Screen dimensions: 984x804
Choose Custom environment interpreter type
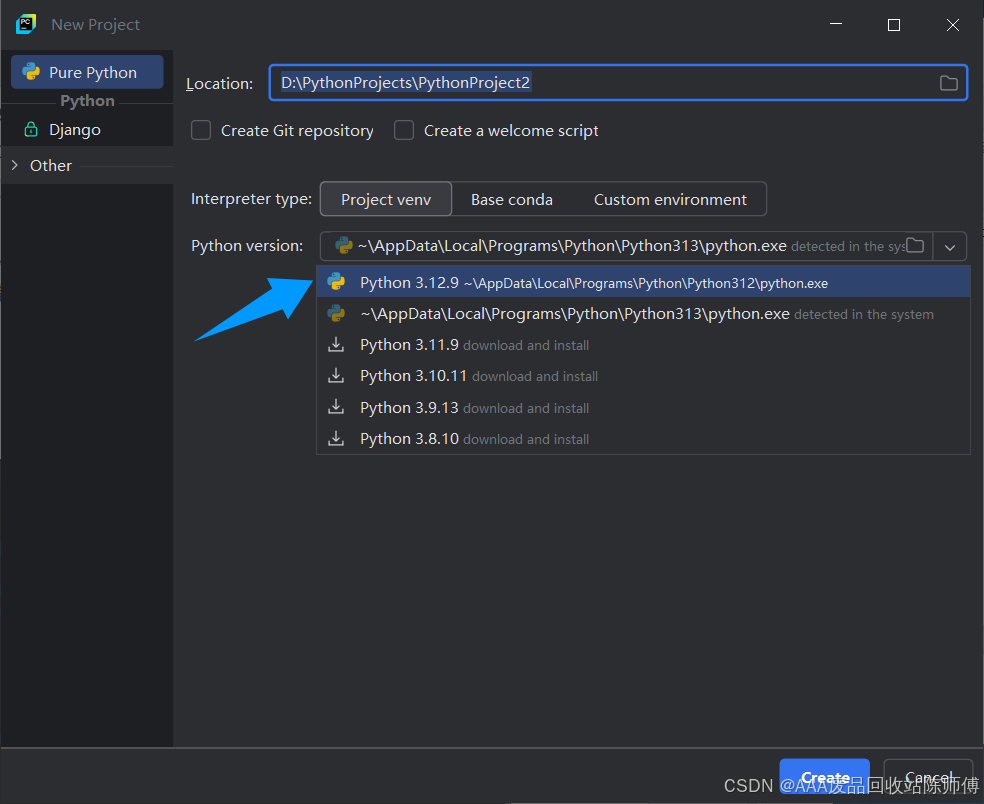coord(670,200)
